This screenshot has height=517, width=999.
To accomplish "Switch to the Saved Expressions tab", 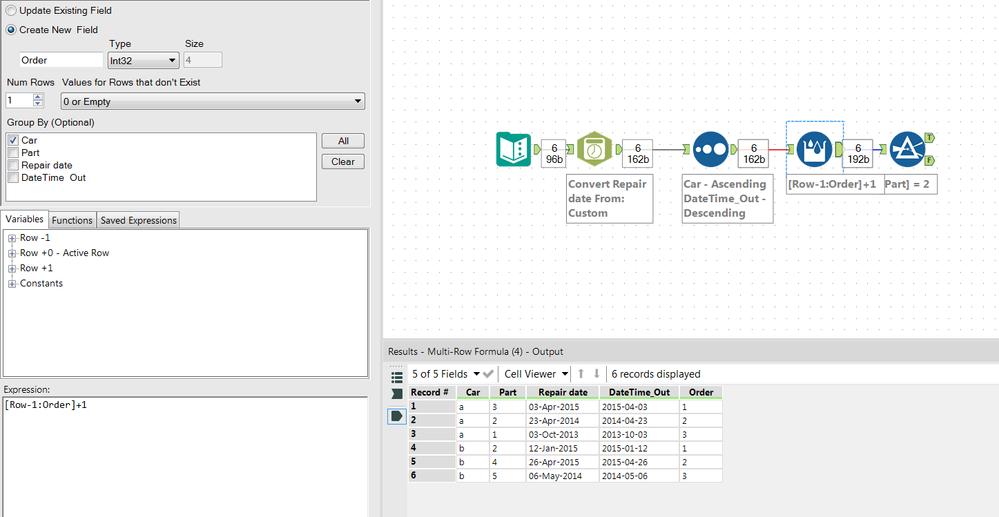I will point(138,220).
